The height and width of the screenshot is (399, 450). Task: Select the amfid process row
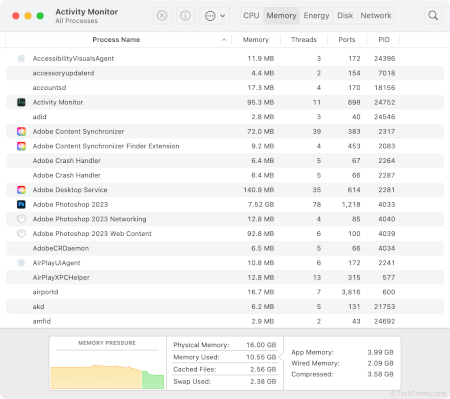coord(225,321)
